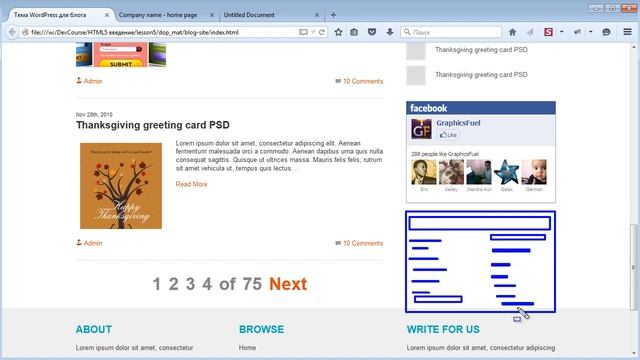Screen dimensions: 640x360
Task: Click the comment bubble icon beside lower 10 Comments
Action: tap(338, 243)
